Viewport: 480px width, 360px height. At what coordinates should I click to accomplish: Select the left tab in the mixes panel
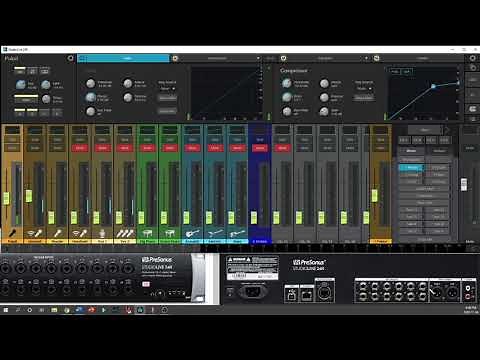pyautogui.click(x=411, y=151)
